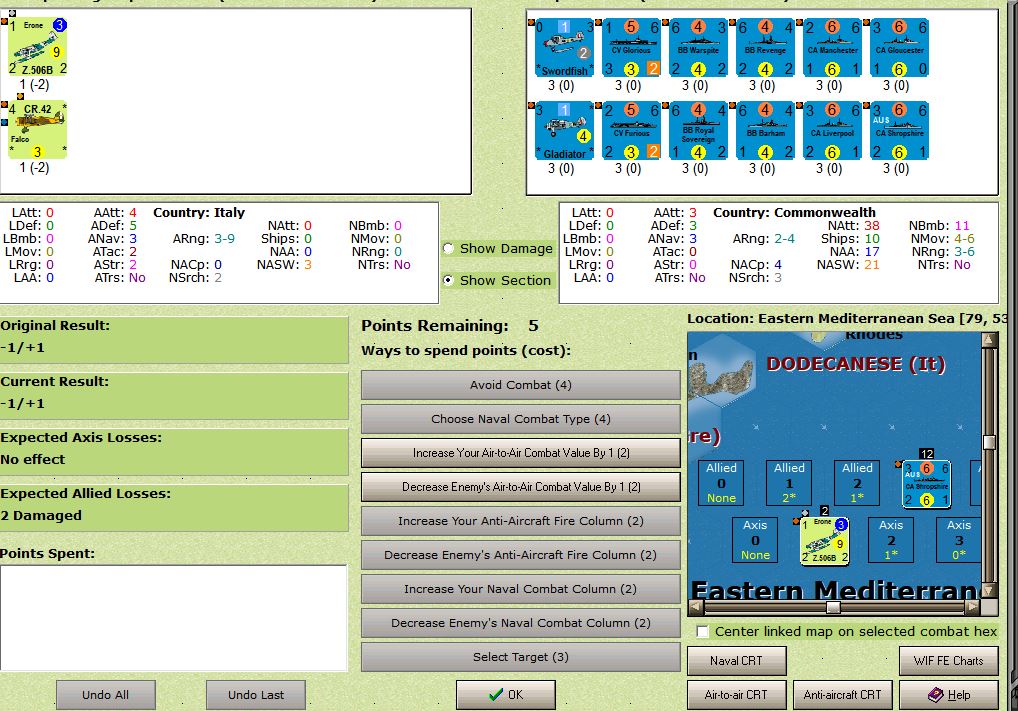Click the Select Target (3) option
The height and width of the screenshot is (711, 1018).
coord(521,657)
